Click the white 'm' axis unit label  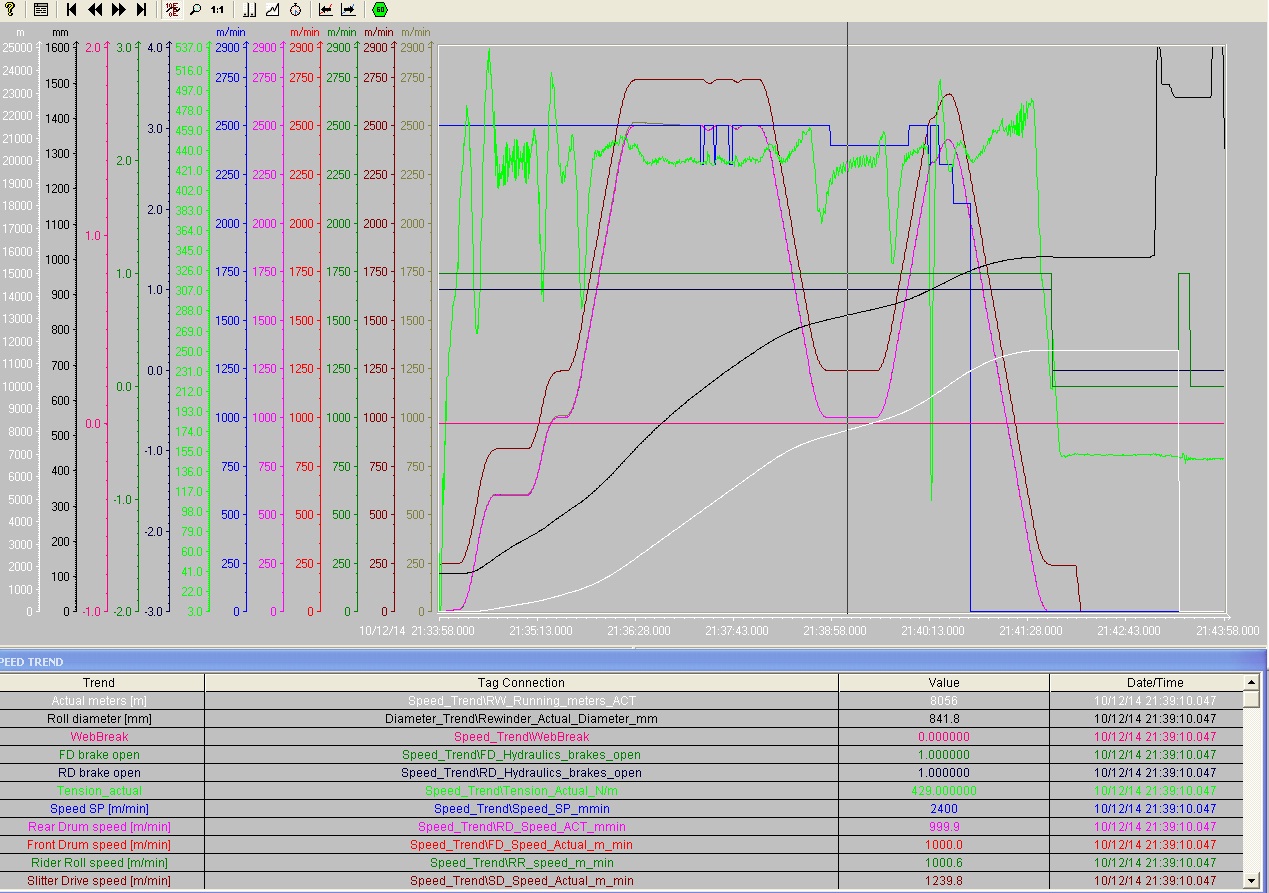pos(20,33)
